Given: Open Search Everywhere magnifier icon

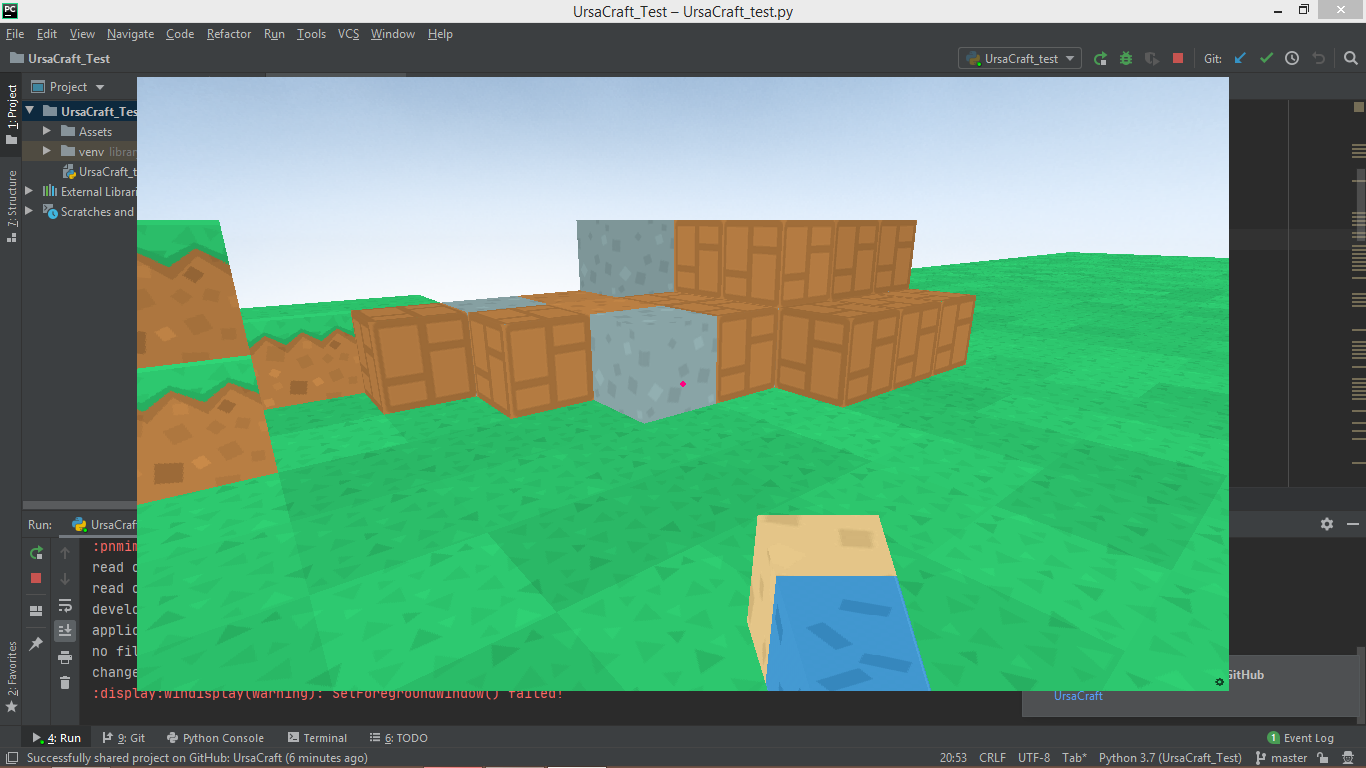Looking at the screenshot, I should pyautogui.click(x=1351, y=58).
